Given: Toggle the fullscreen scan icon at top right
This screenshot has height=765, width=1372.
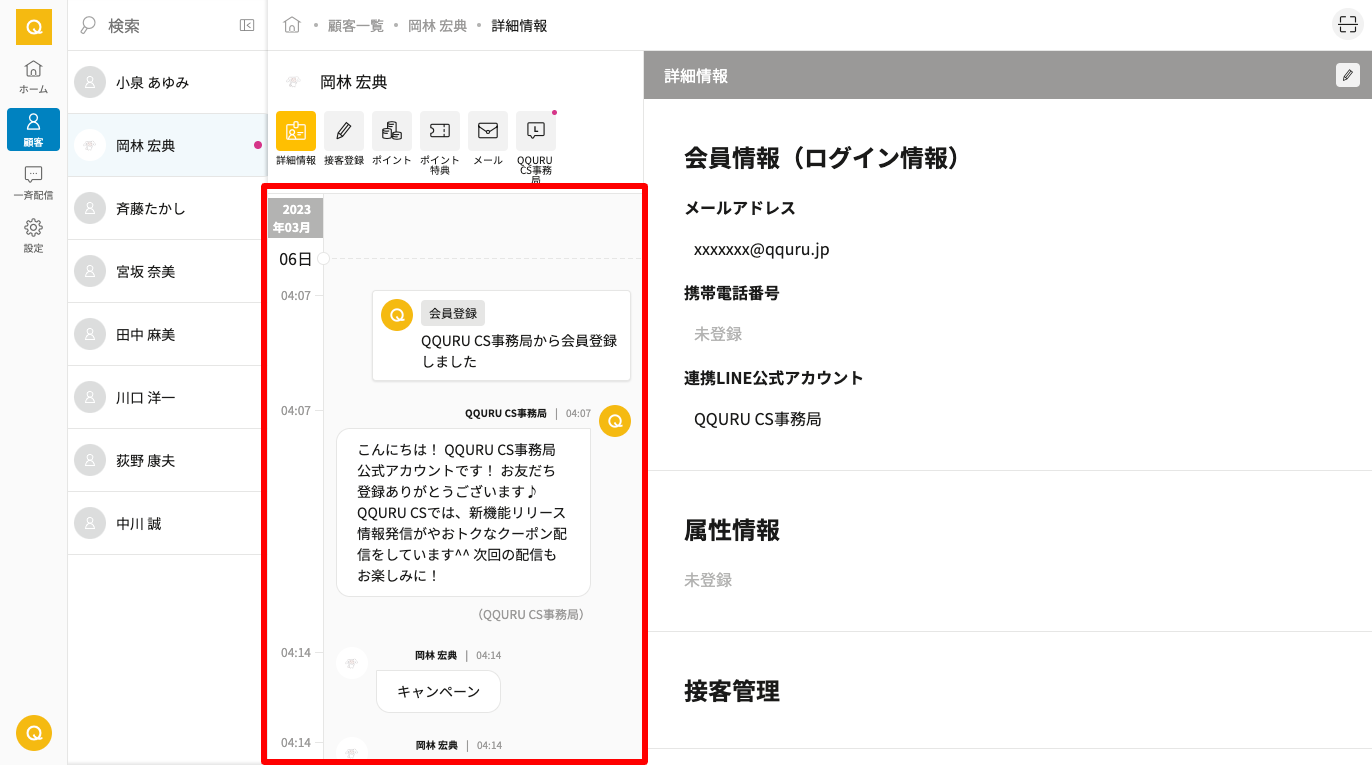Looking at the screenshot, I should tap(1347, 25).
